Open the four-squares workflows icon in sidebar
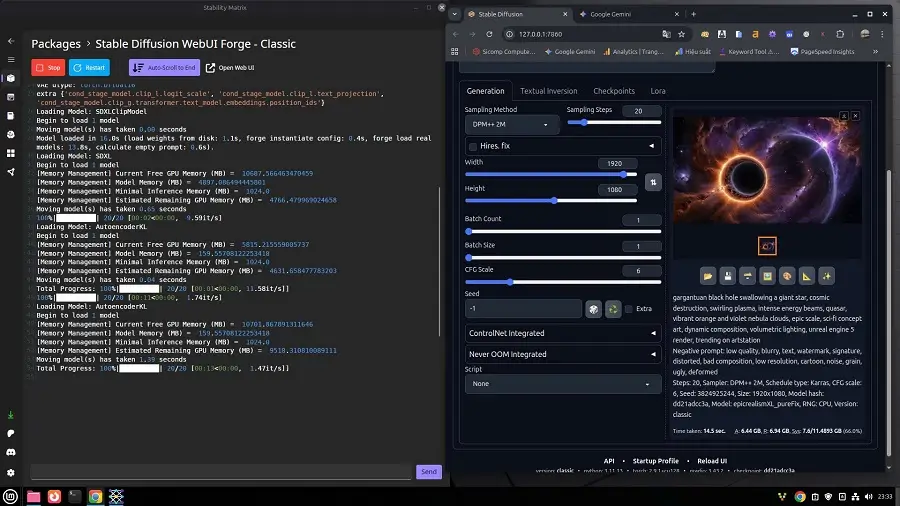This screenshot has width=900, height=506. click(10, 153)
